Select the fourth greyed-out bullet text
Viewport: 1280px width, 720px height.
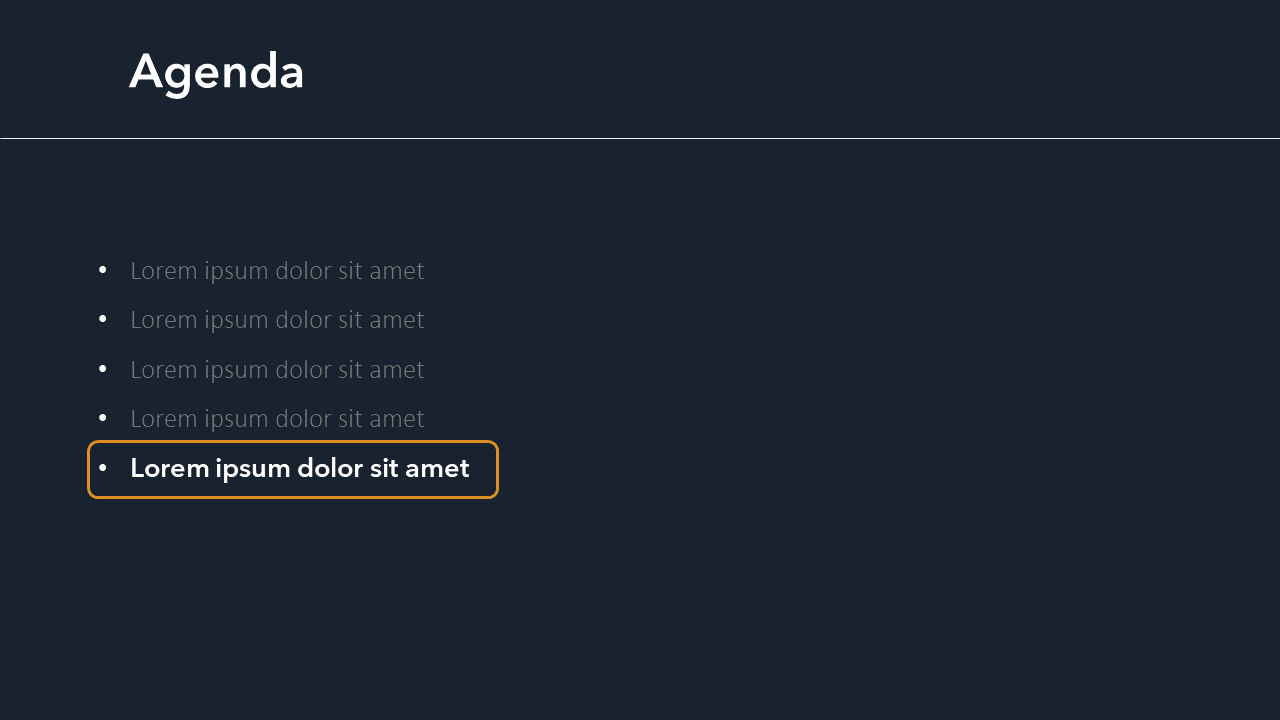(277, 419)
